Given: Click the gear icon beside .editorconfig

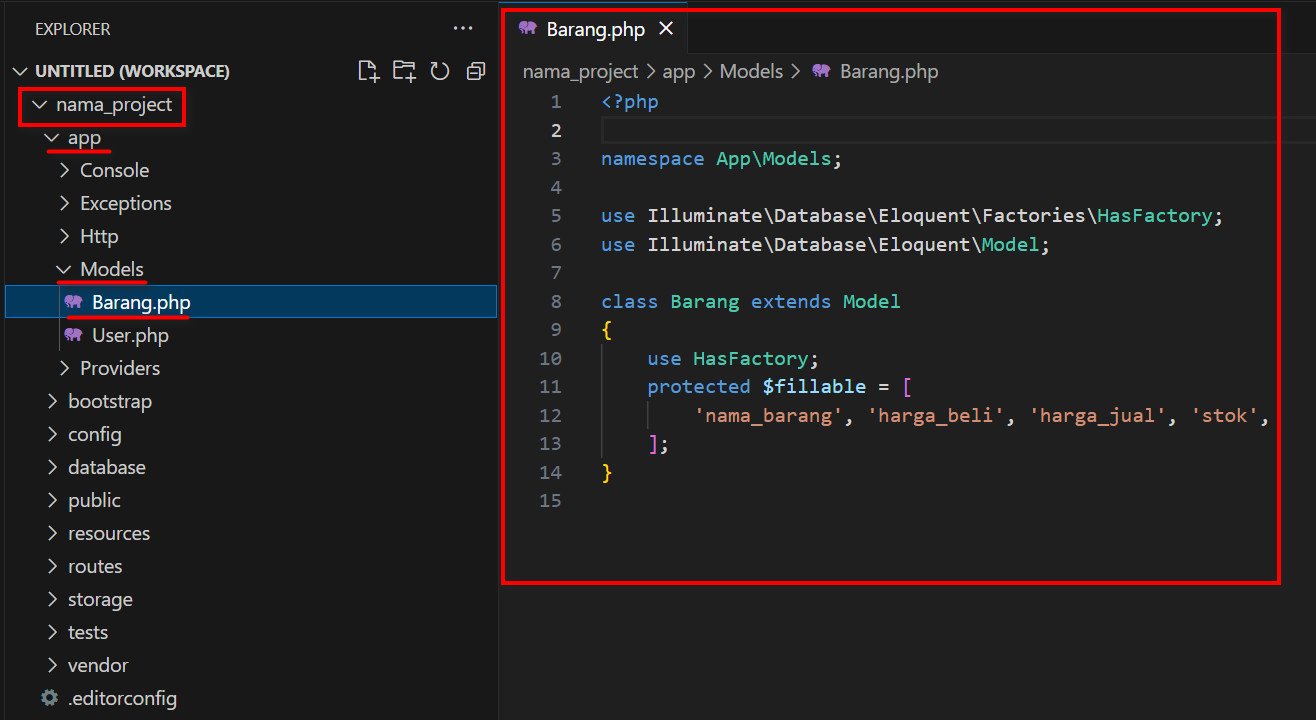Looking at the screenshot, I should [49, 698].
